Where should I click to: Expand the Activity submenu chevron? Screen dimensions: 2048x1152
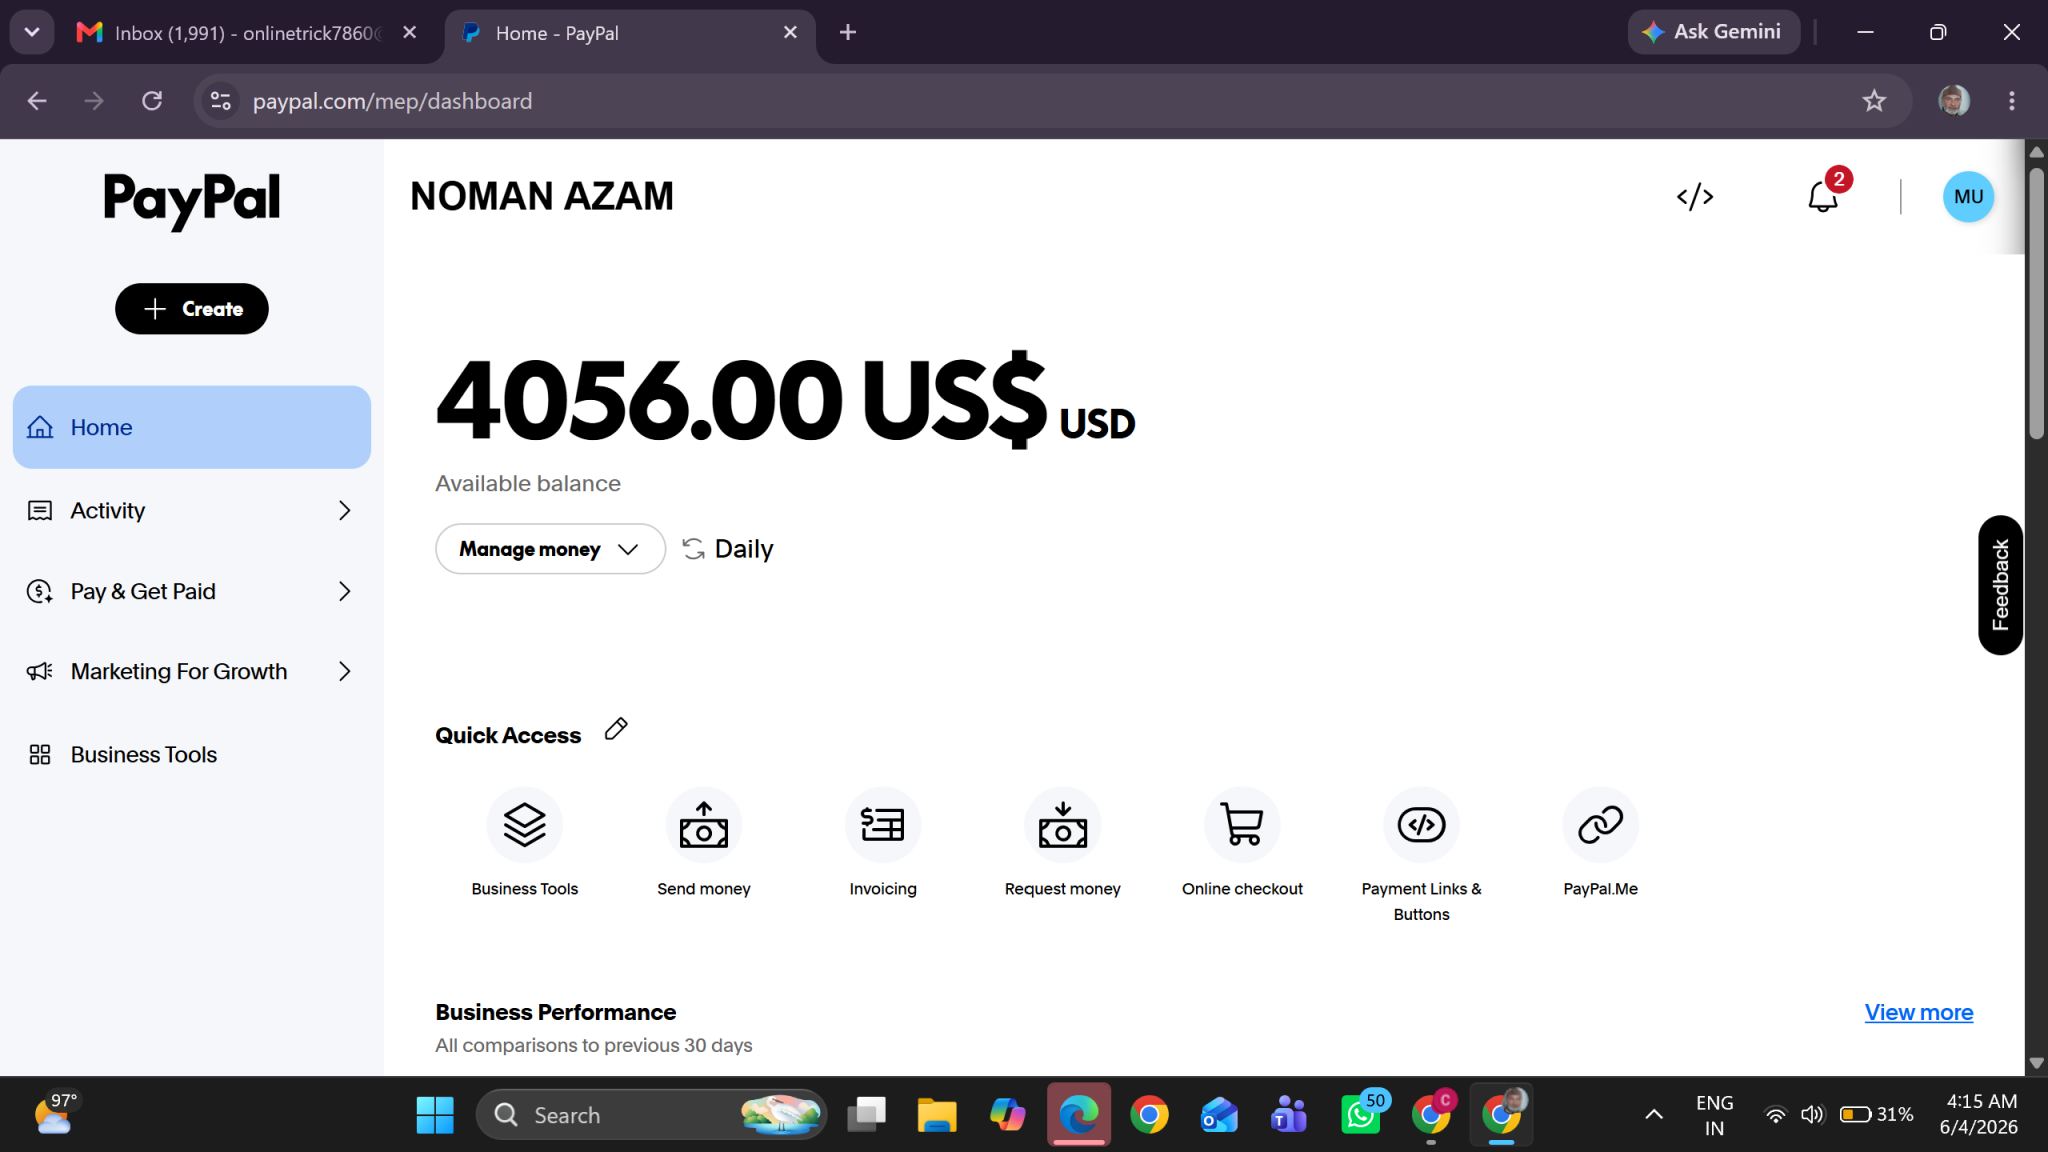(x=345, y=511)
